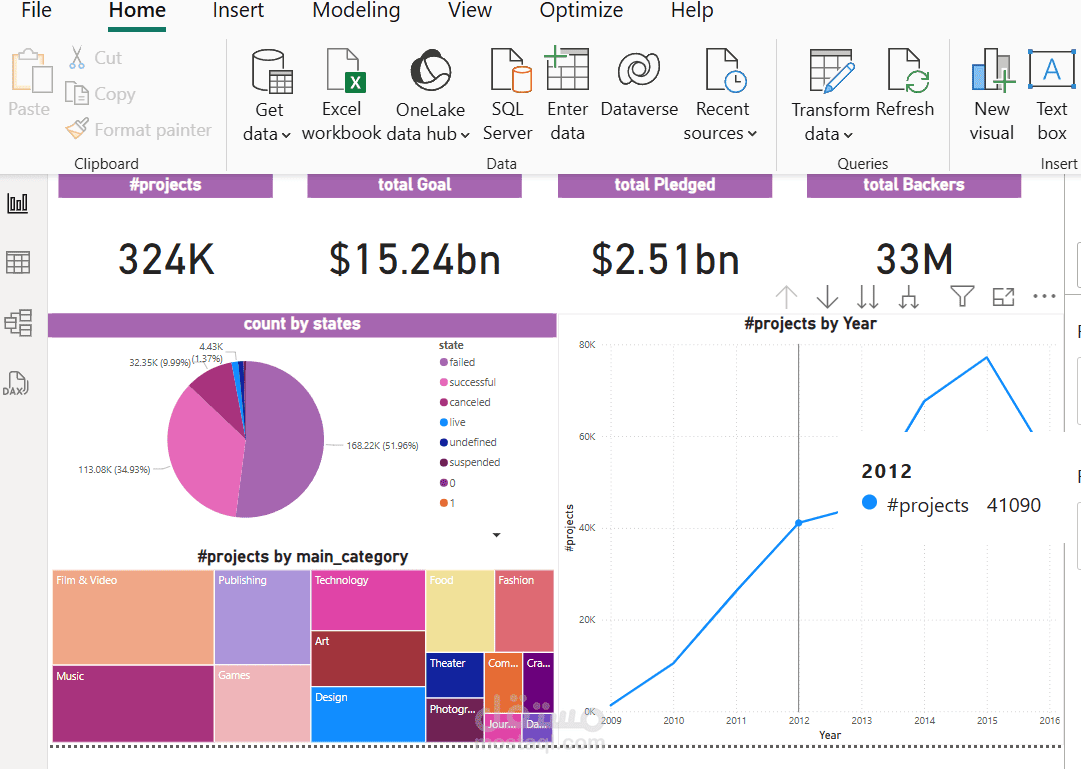Screen dimensions: 1081x769
Task: Click Enter data table icon
Action: pos(567,69)
